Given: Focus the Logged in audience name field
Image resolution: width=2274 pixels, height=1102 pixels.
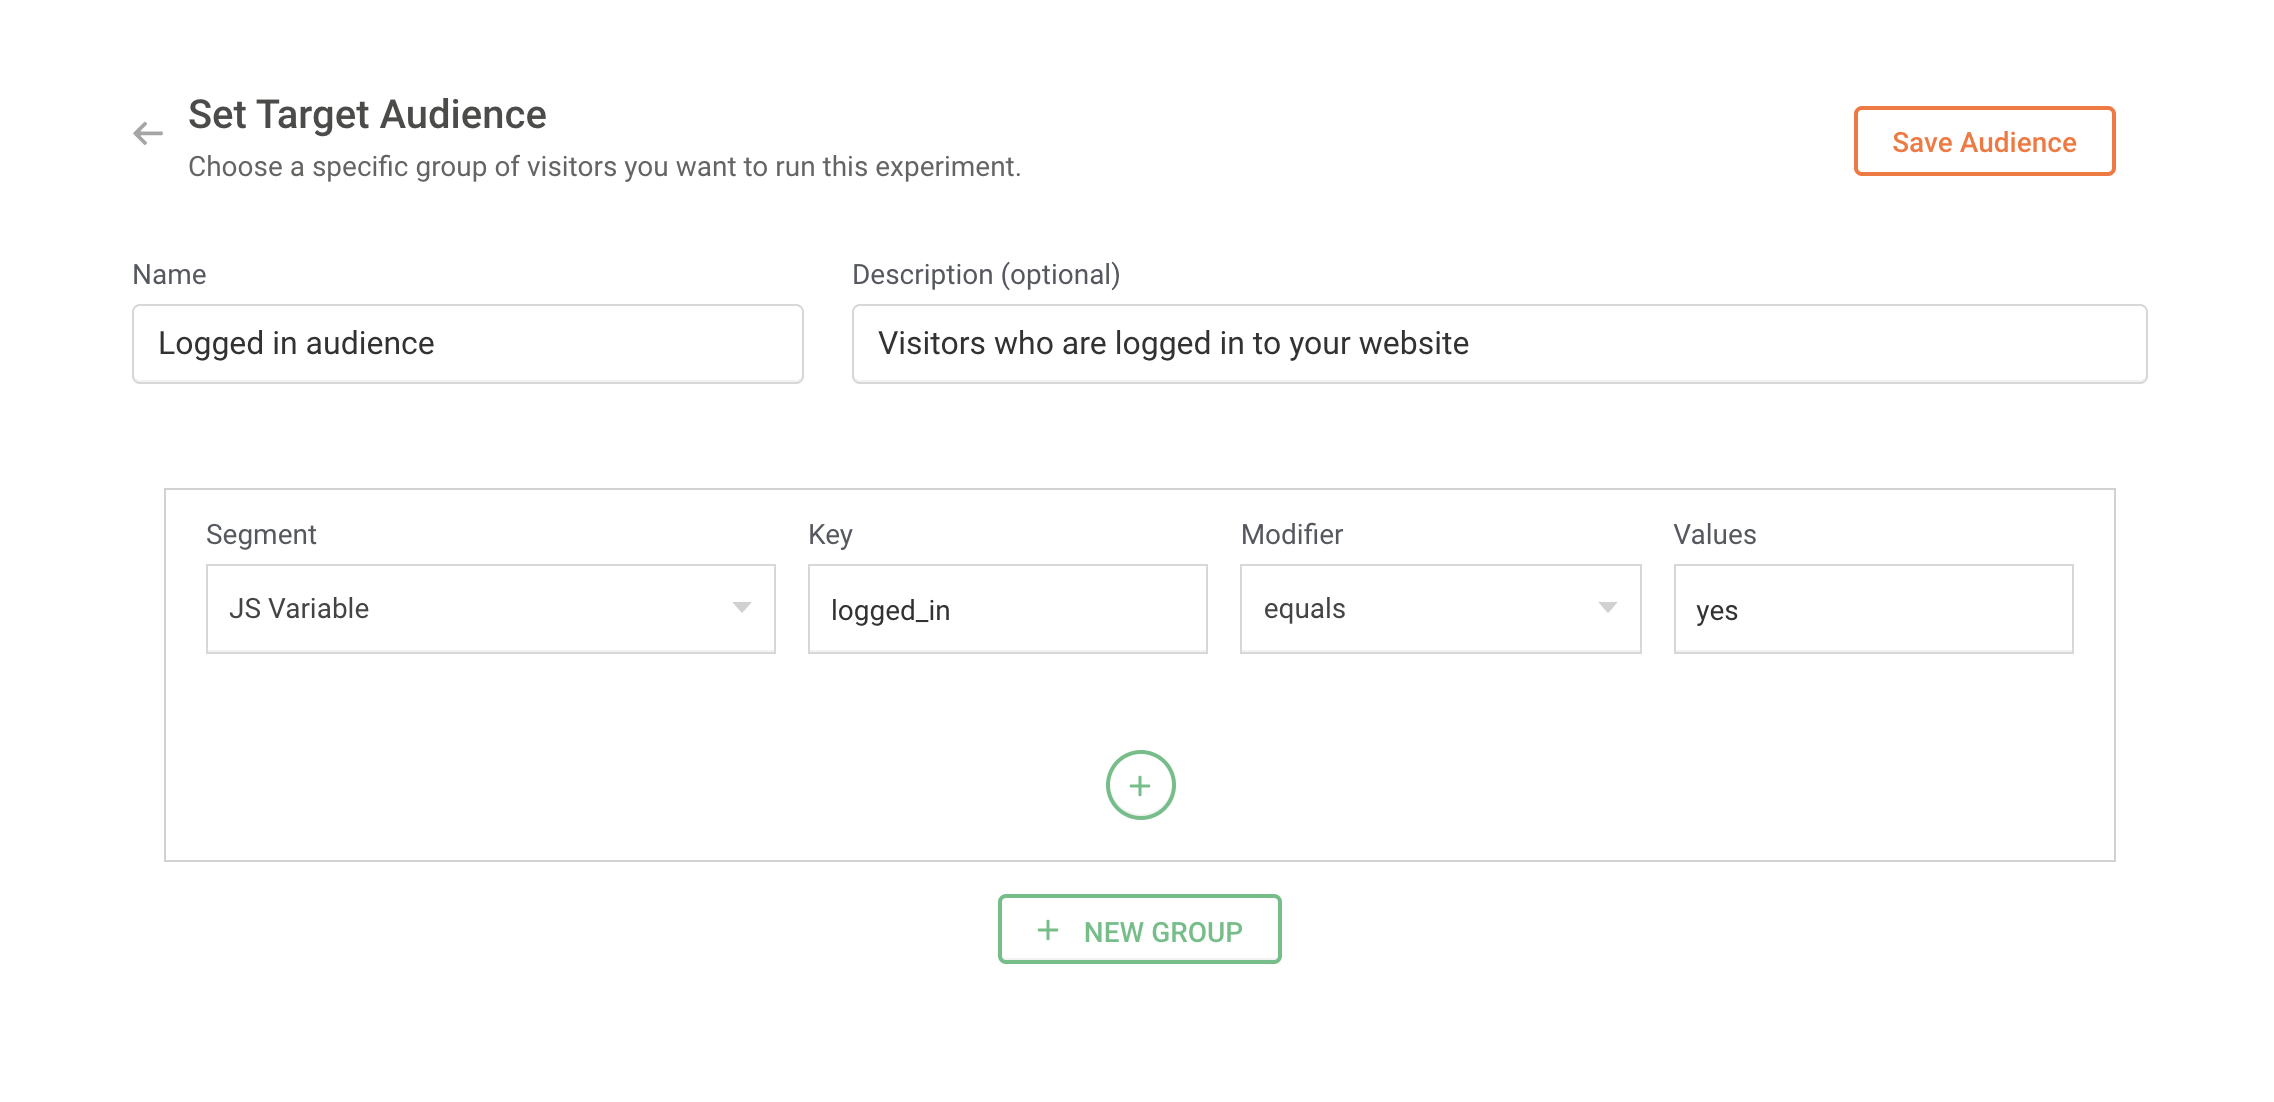Looking at the screenshot, I should click(x=468, y=344).
